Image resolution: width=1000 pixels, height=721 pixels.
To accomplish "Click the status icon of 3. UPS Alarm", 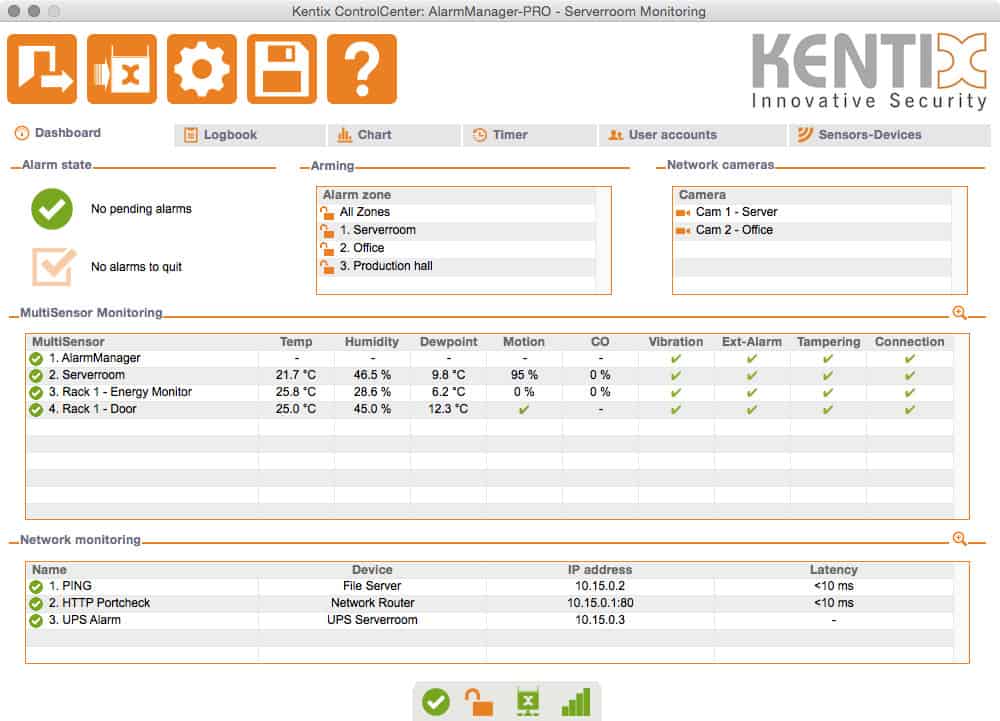I will [36, 620].
